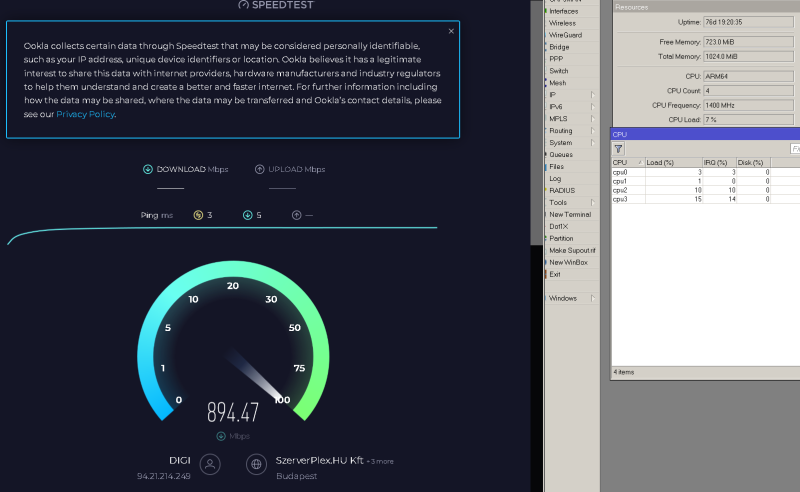Open Wireless in WinBox menu
This screenshot has height=492, width=800.
click(x=562, y=23)
